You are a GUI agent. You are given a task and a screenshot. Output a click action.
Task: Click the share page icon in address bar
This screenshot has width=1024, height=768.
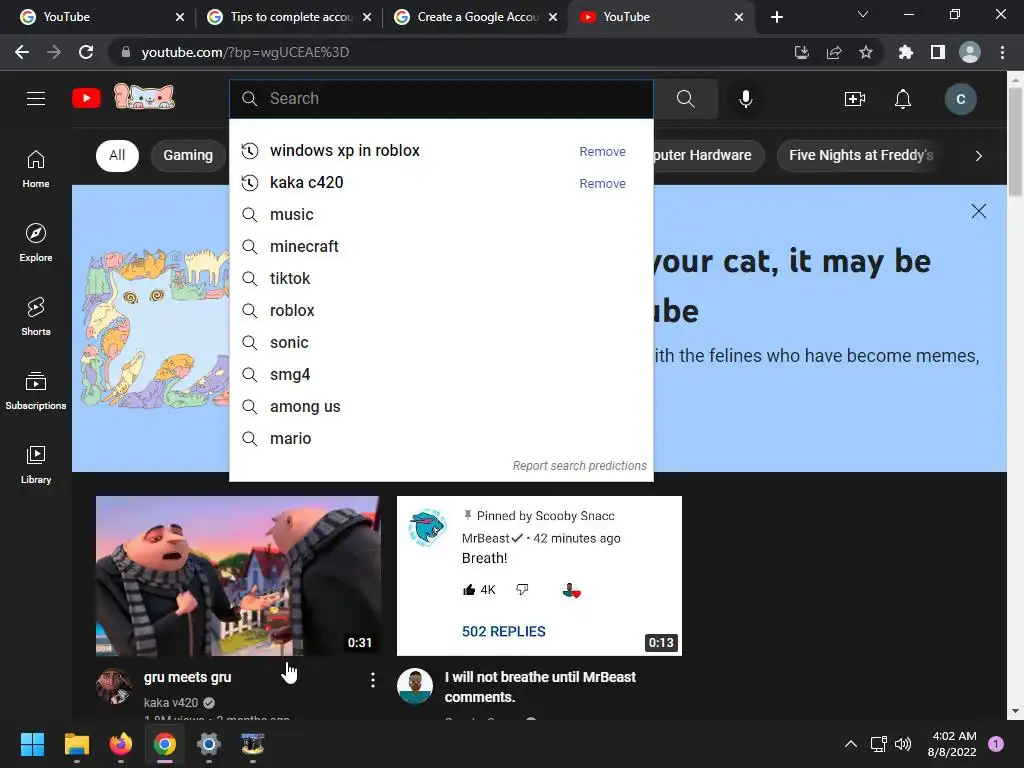click(x=834, y=52)
